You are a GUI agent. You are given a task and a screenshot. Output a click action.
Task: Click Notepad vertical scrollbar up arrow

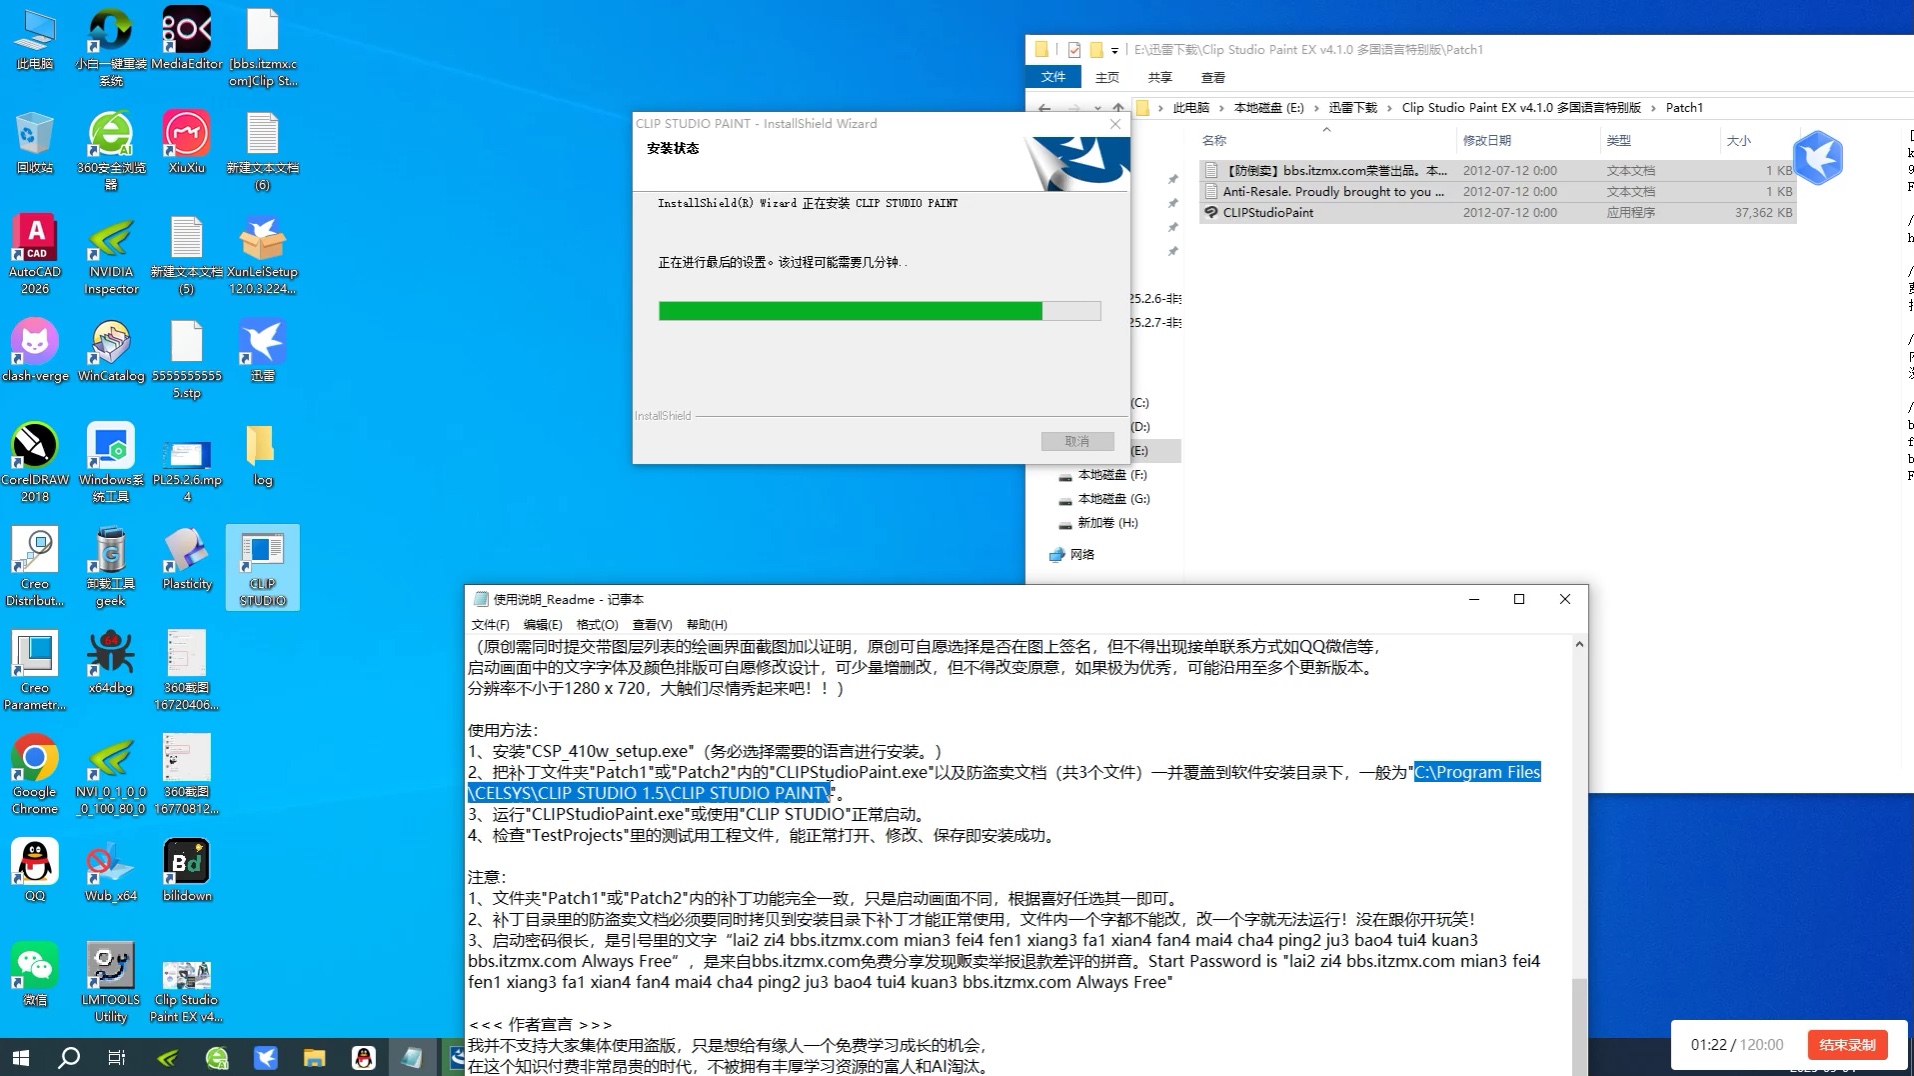tap(1579, 645)
